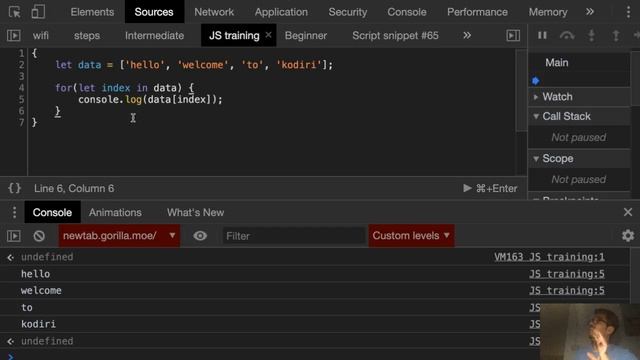Switch to the Beginner snippet tab
640x360 pixels.
click(x=306, y=36)
